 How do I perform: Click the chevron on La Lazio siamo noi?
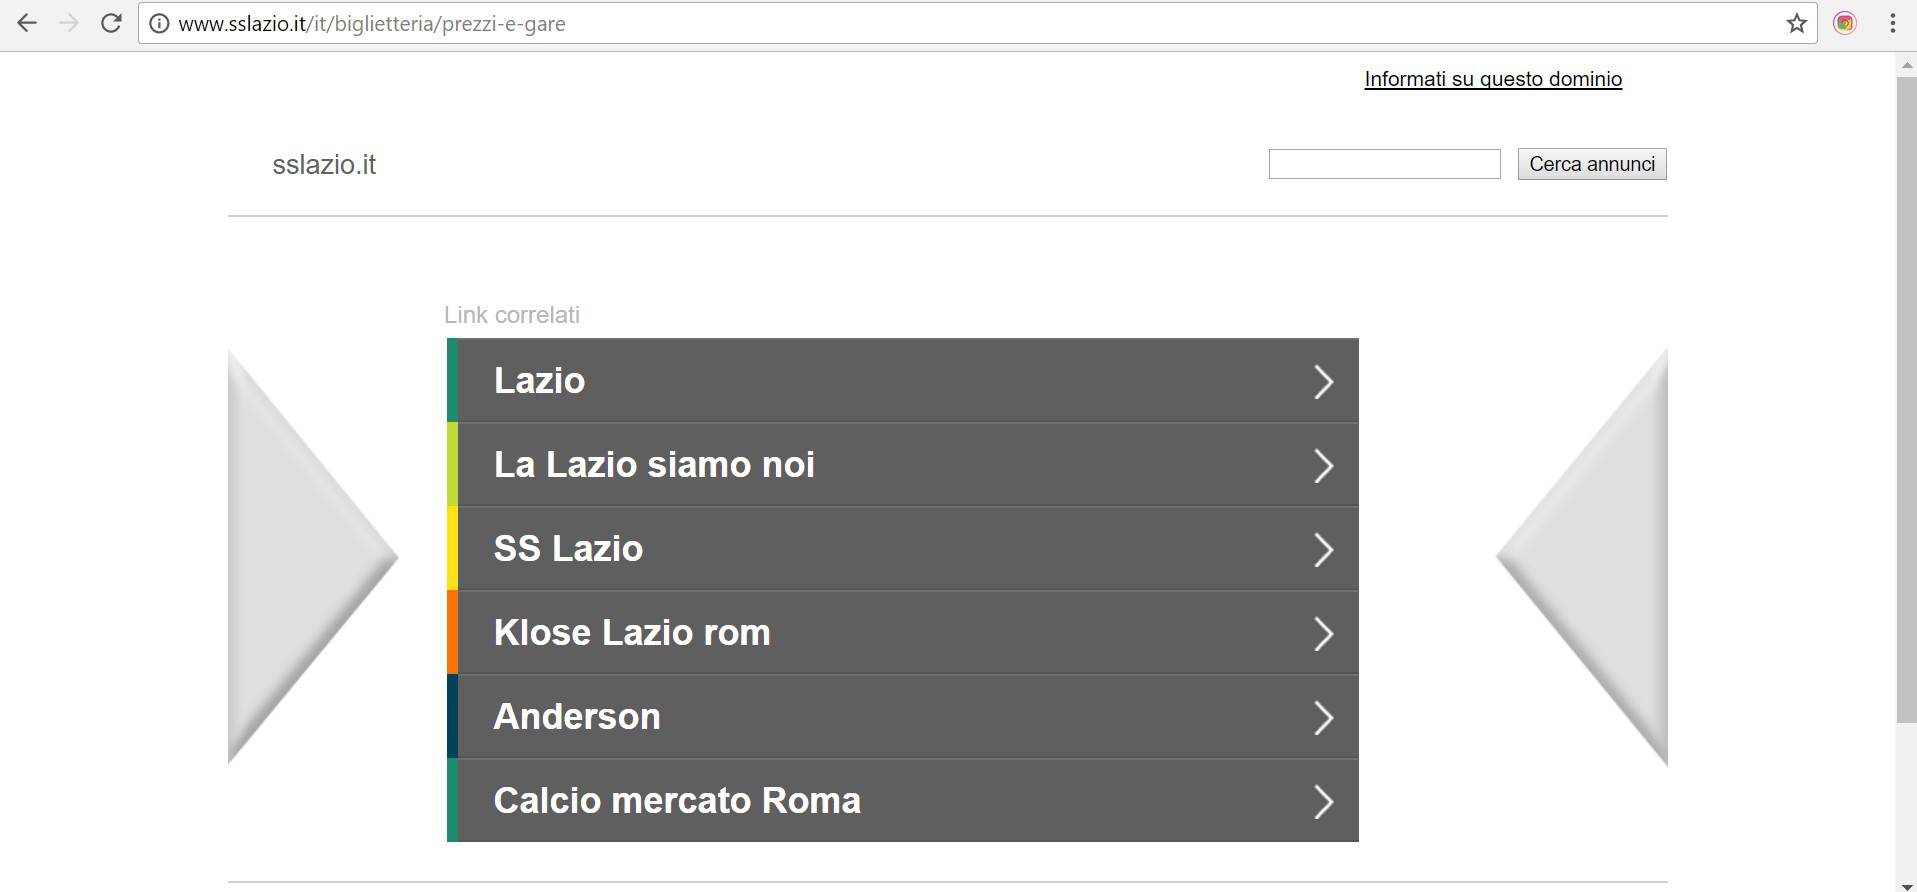(x=1323, y=466)
